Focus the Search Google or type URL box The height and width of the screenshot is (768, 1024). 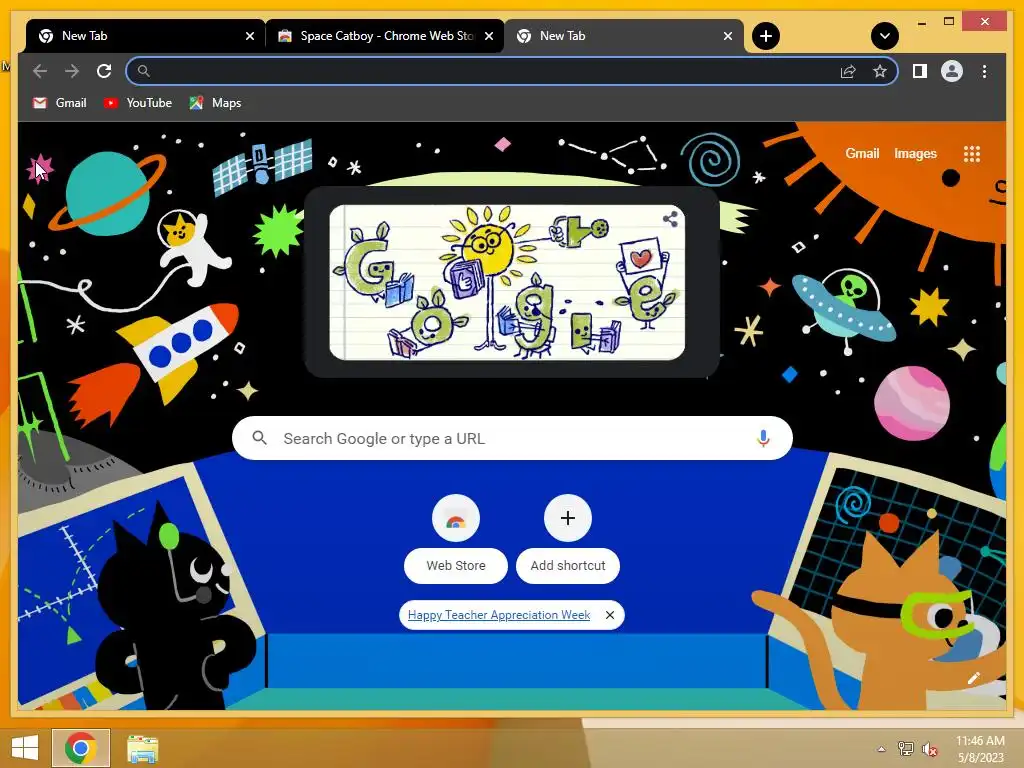[512, 438]
